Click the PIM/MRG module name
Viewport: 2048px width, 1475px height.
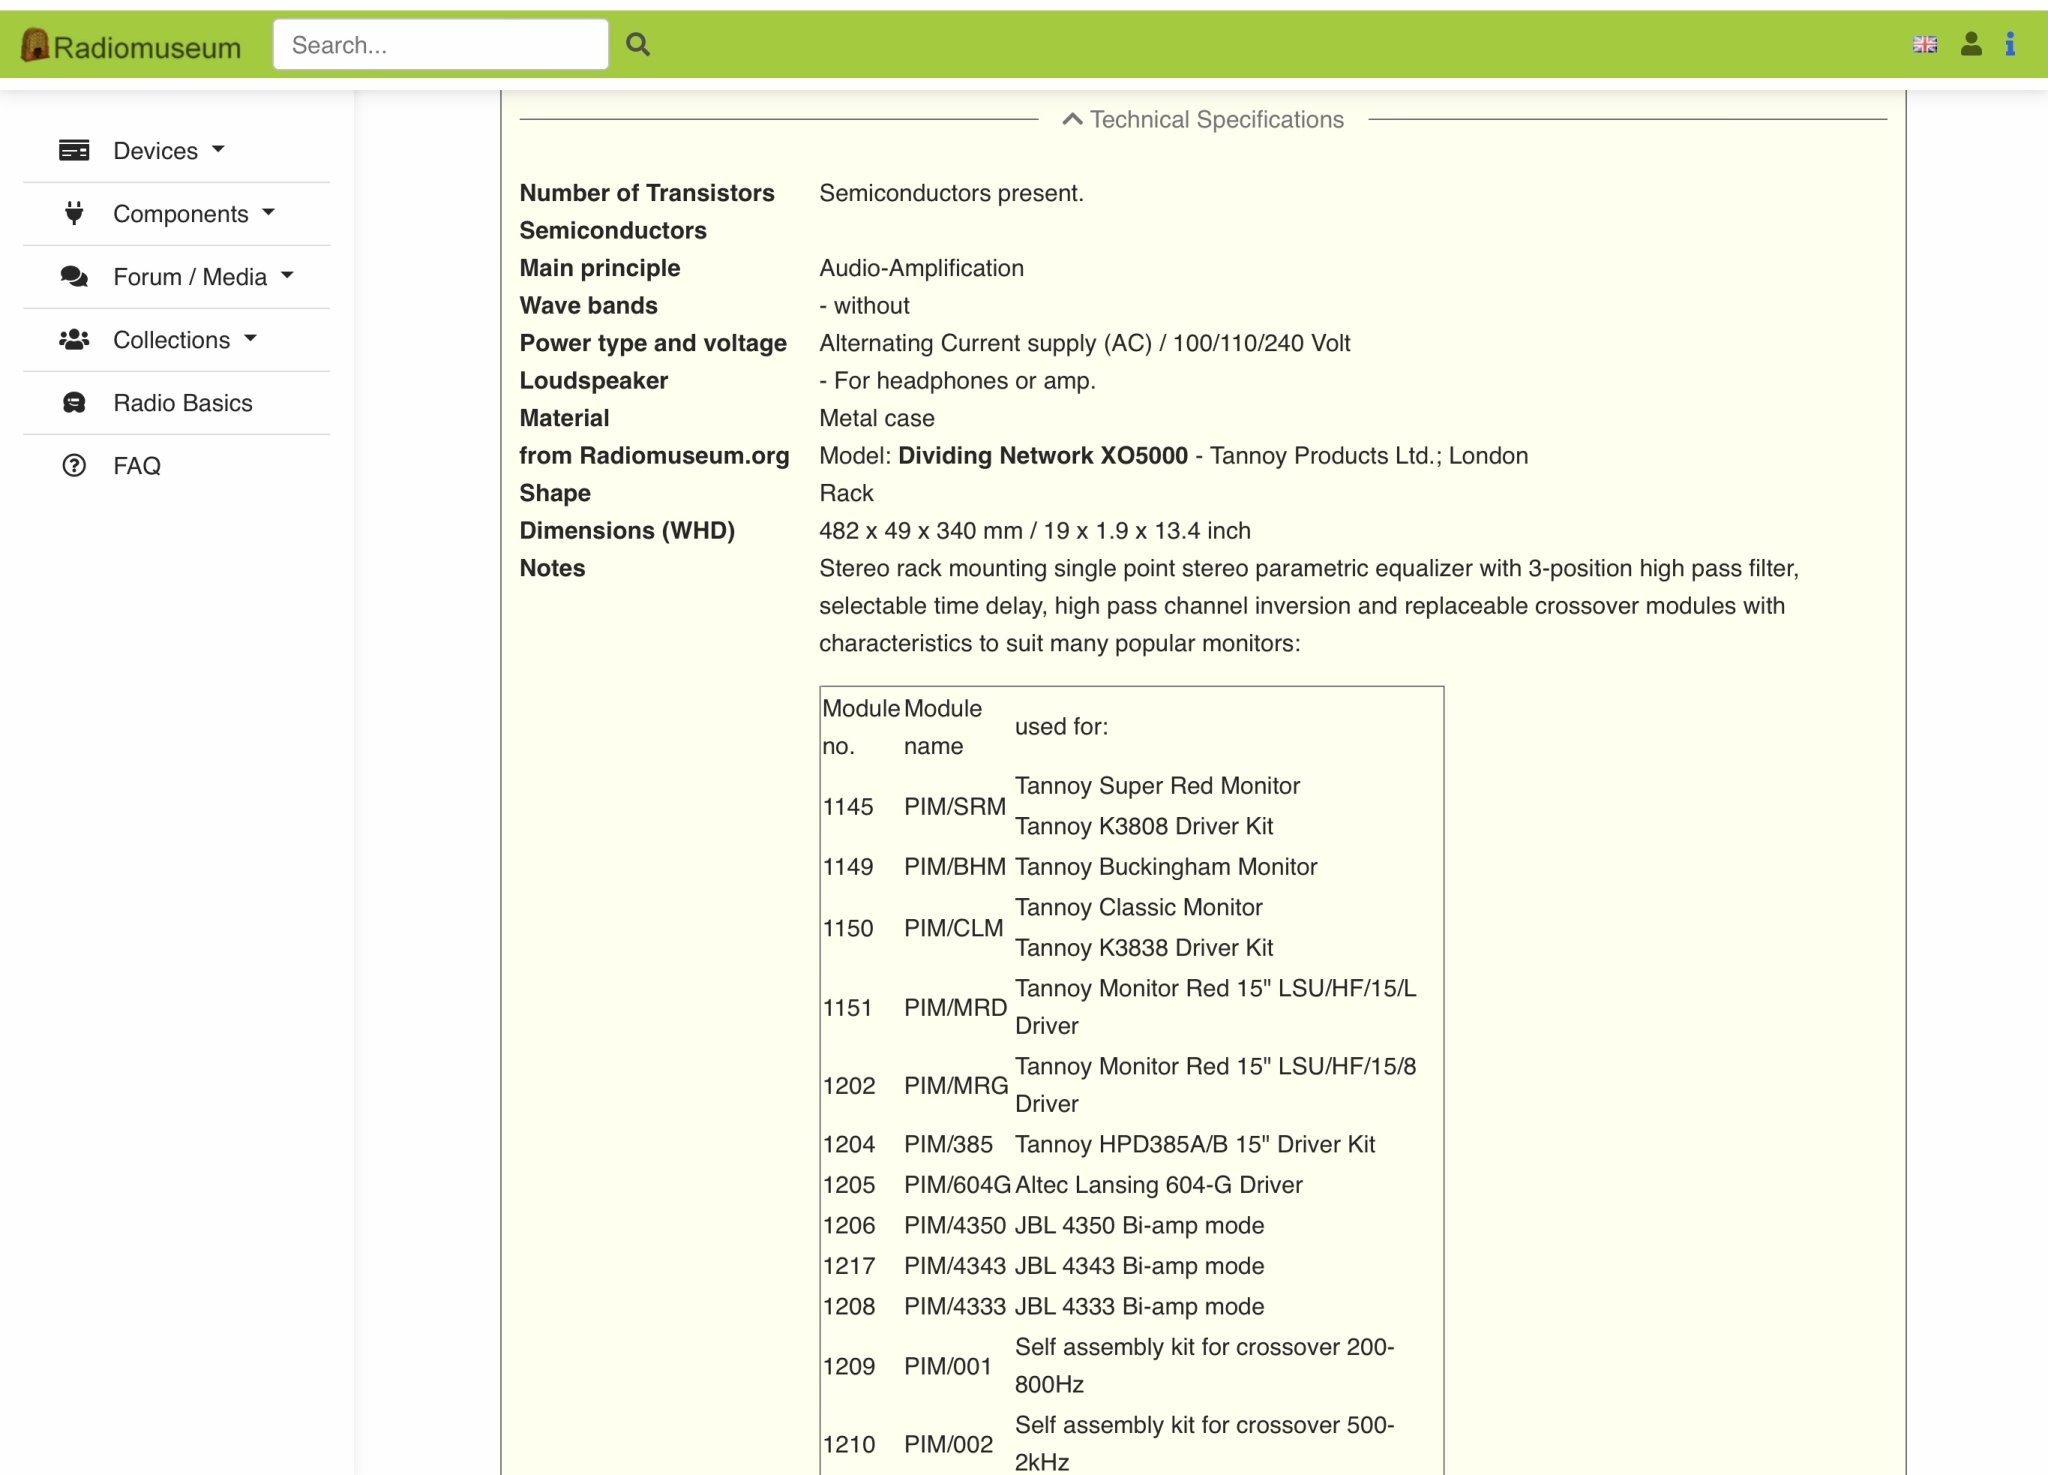point(956,1085)
